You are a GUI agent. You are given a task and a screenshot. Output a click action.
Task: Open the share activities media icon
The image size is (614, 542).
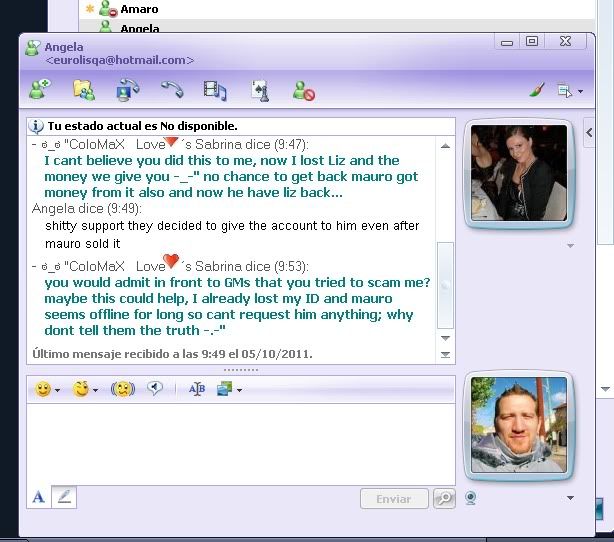[214, 91]
